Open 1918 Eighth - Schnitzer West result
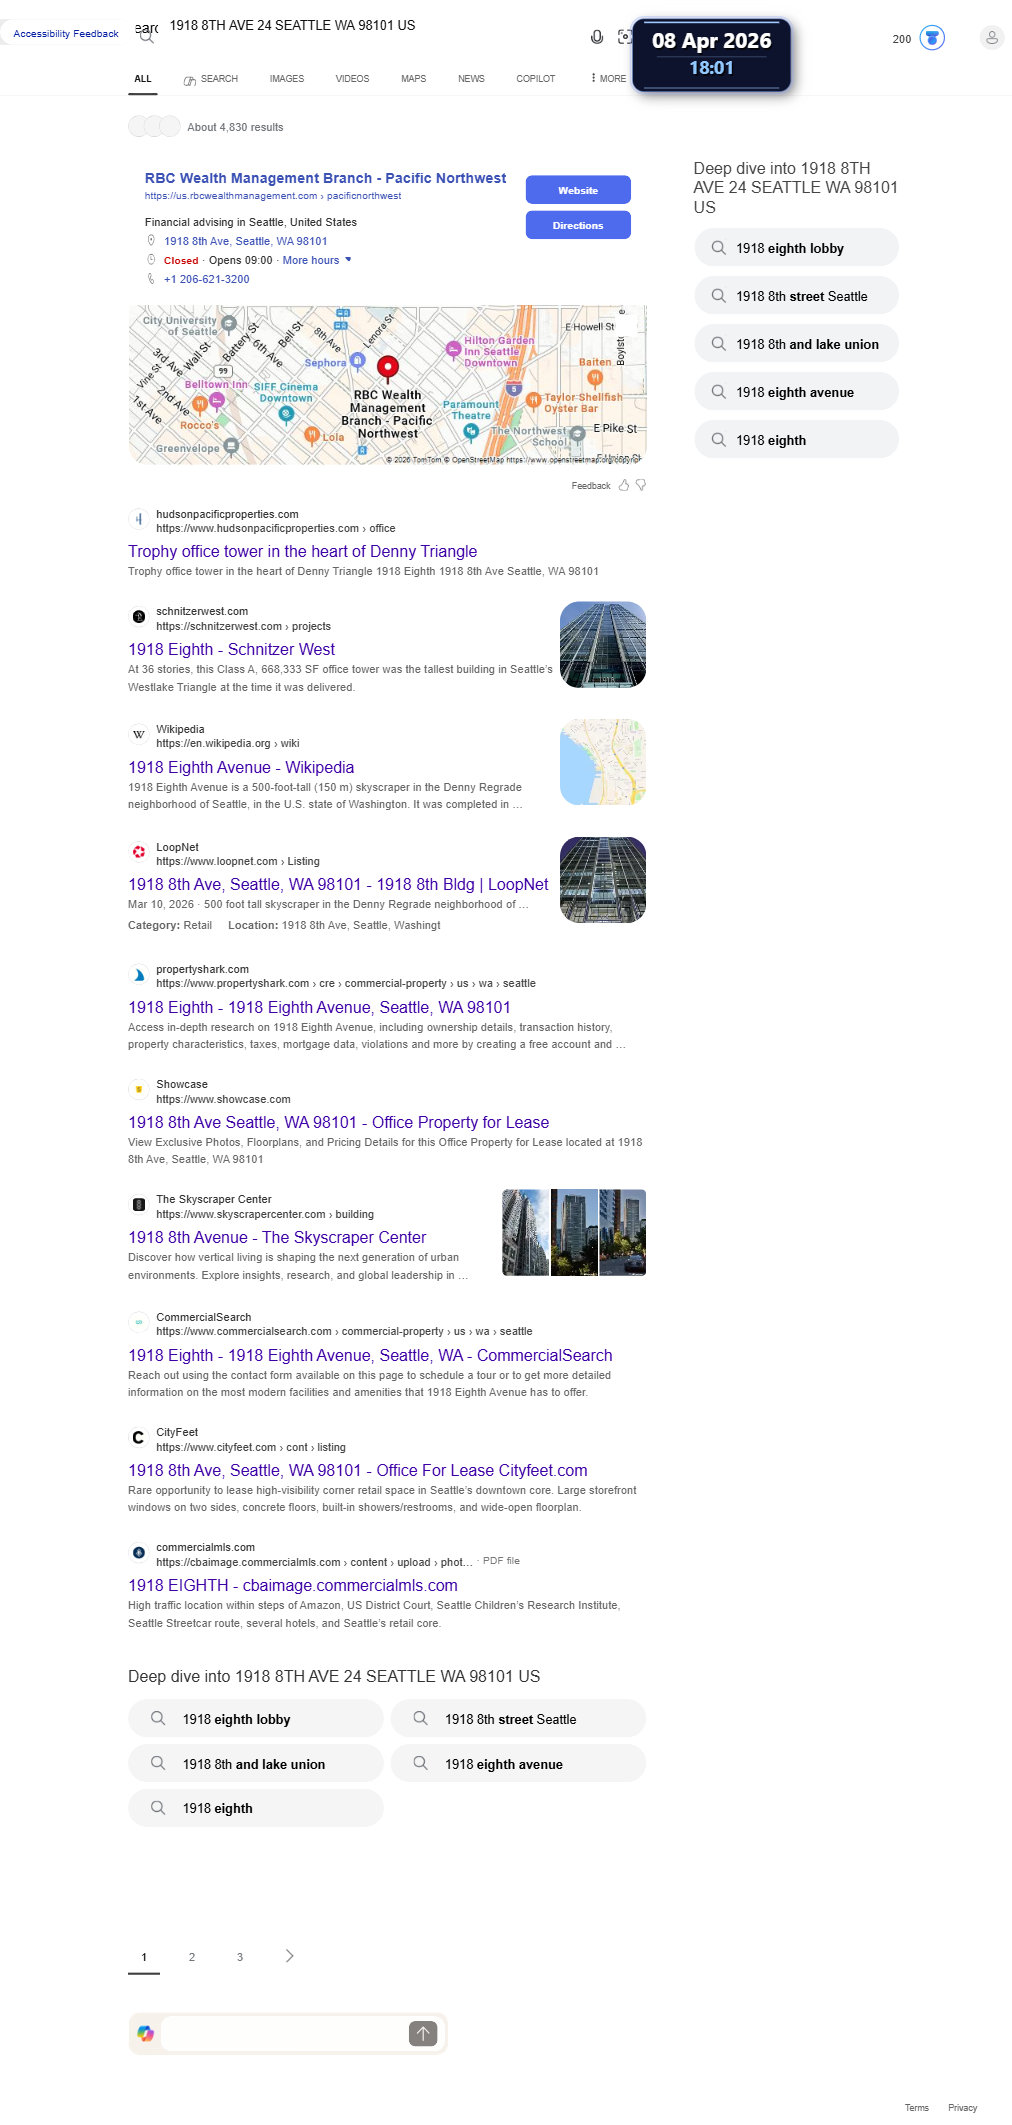The width and height of the screenshot is (1012, 2125). pyautogui.click(x=231, y=649)
